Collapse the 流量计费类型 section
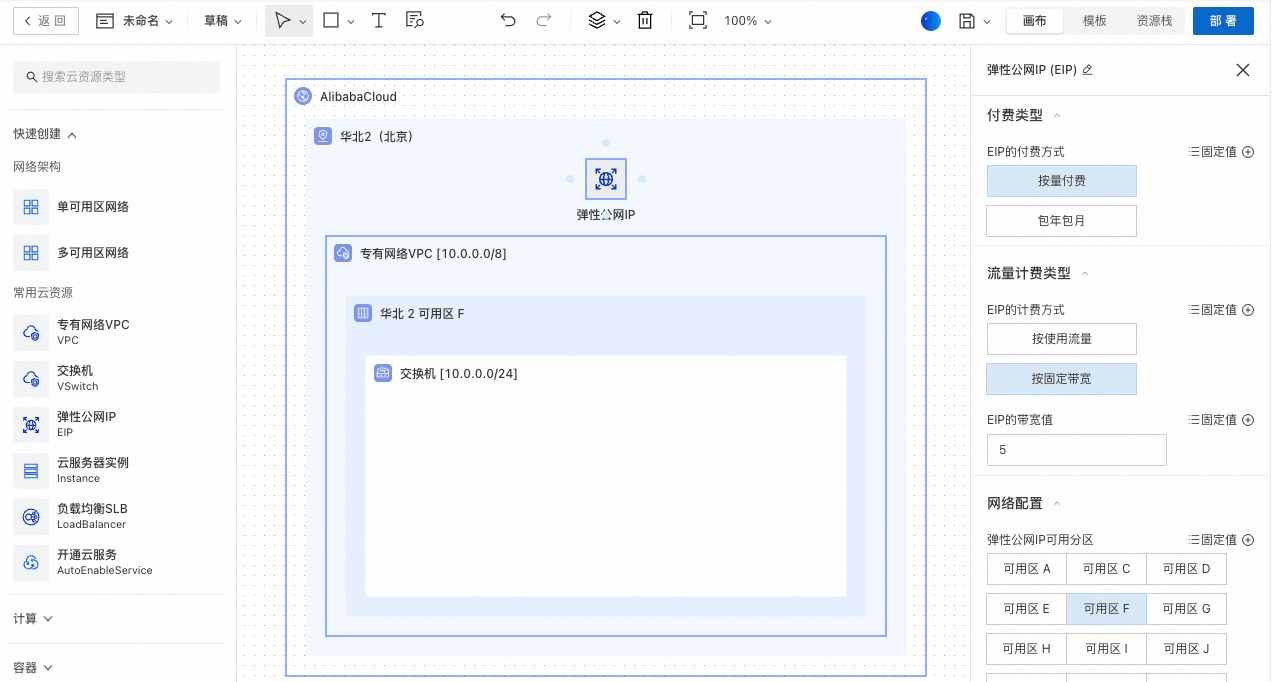The image size is (1272, 682). (x=1085, y=274)
